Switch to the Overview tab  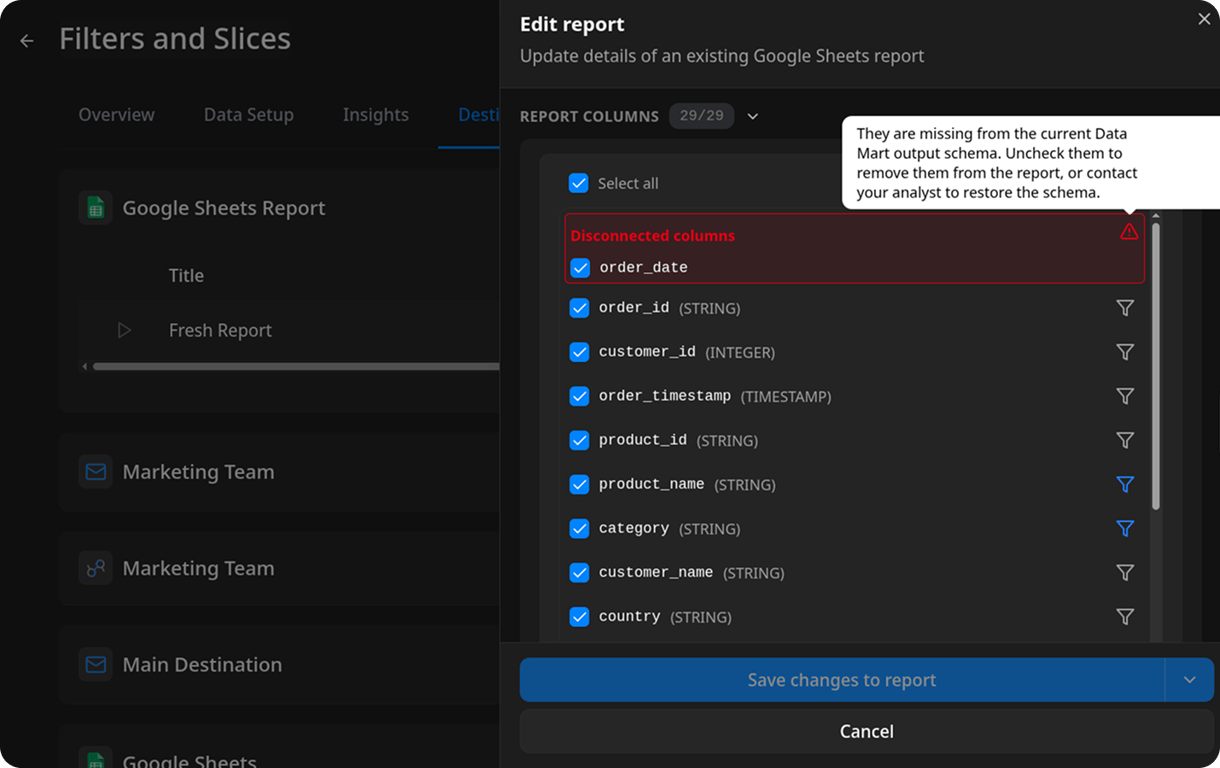(x=116, y=115)
